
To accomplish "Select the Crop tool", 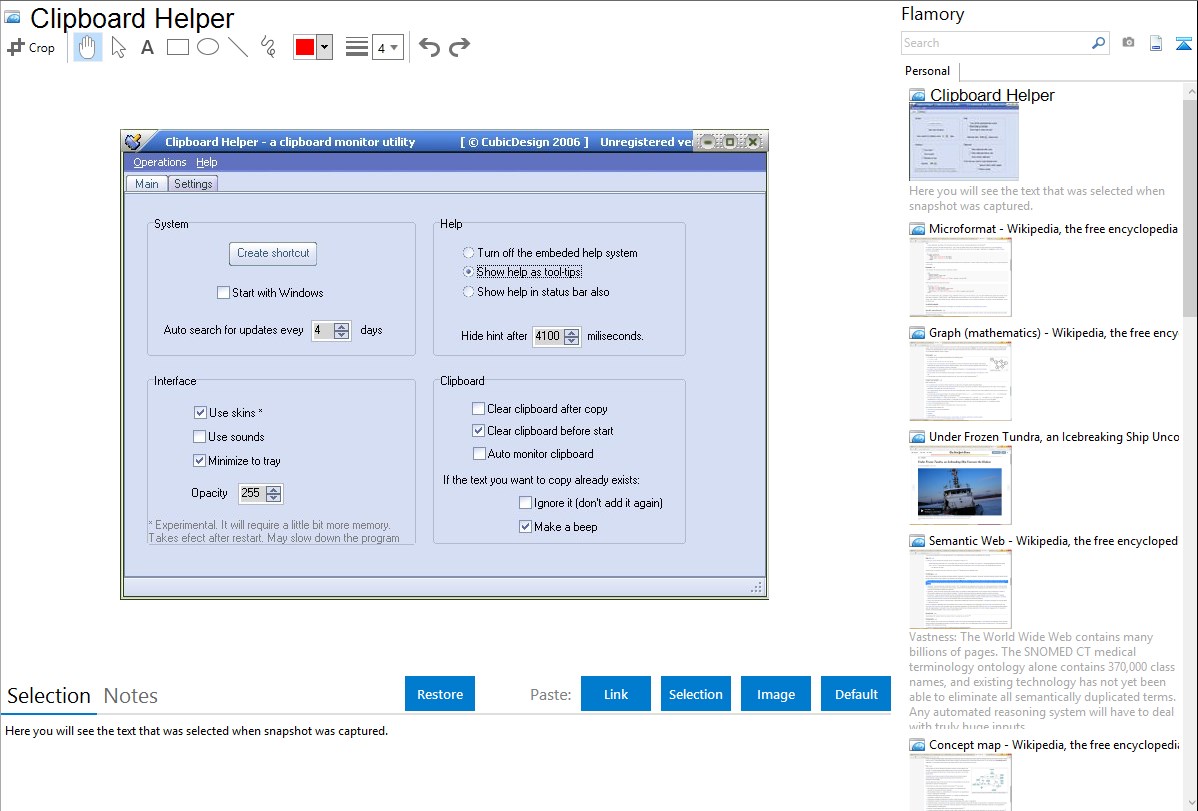I will pyautogui.click(x=31, y=47).
